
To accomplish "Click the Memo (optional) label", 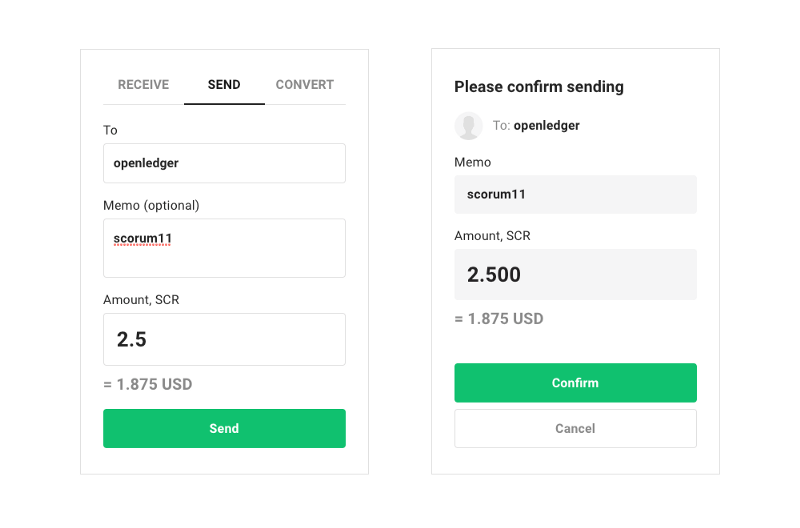I will pyautogui.click(x=151, y=206).
